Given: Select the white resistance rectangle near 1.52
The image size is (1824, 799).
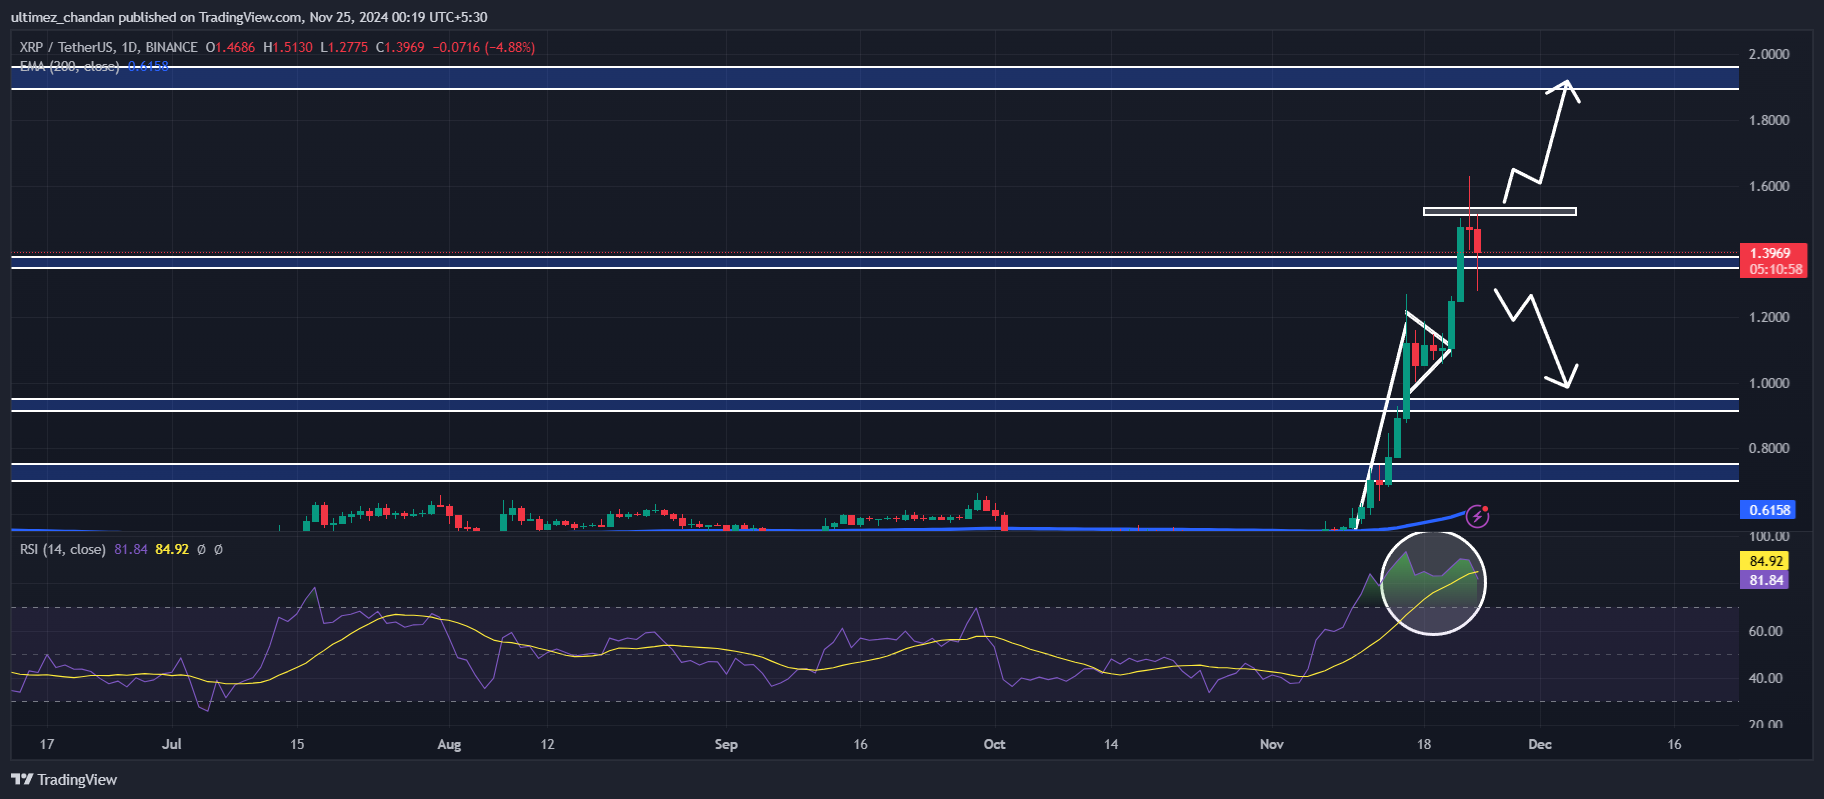Looking at the screenshot, I should (x=1499, y=211).
